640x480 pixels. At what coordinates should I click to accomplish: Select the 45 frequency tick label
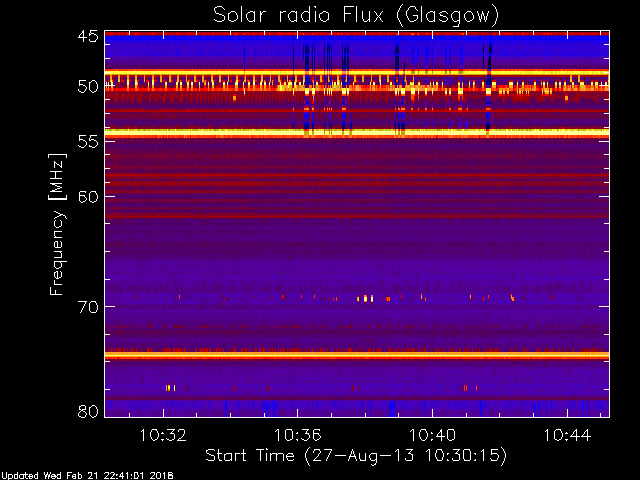tap(88, 36)
